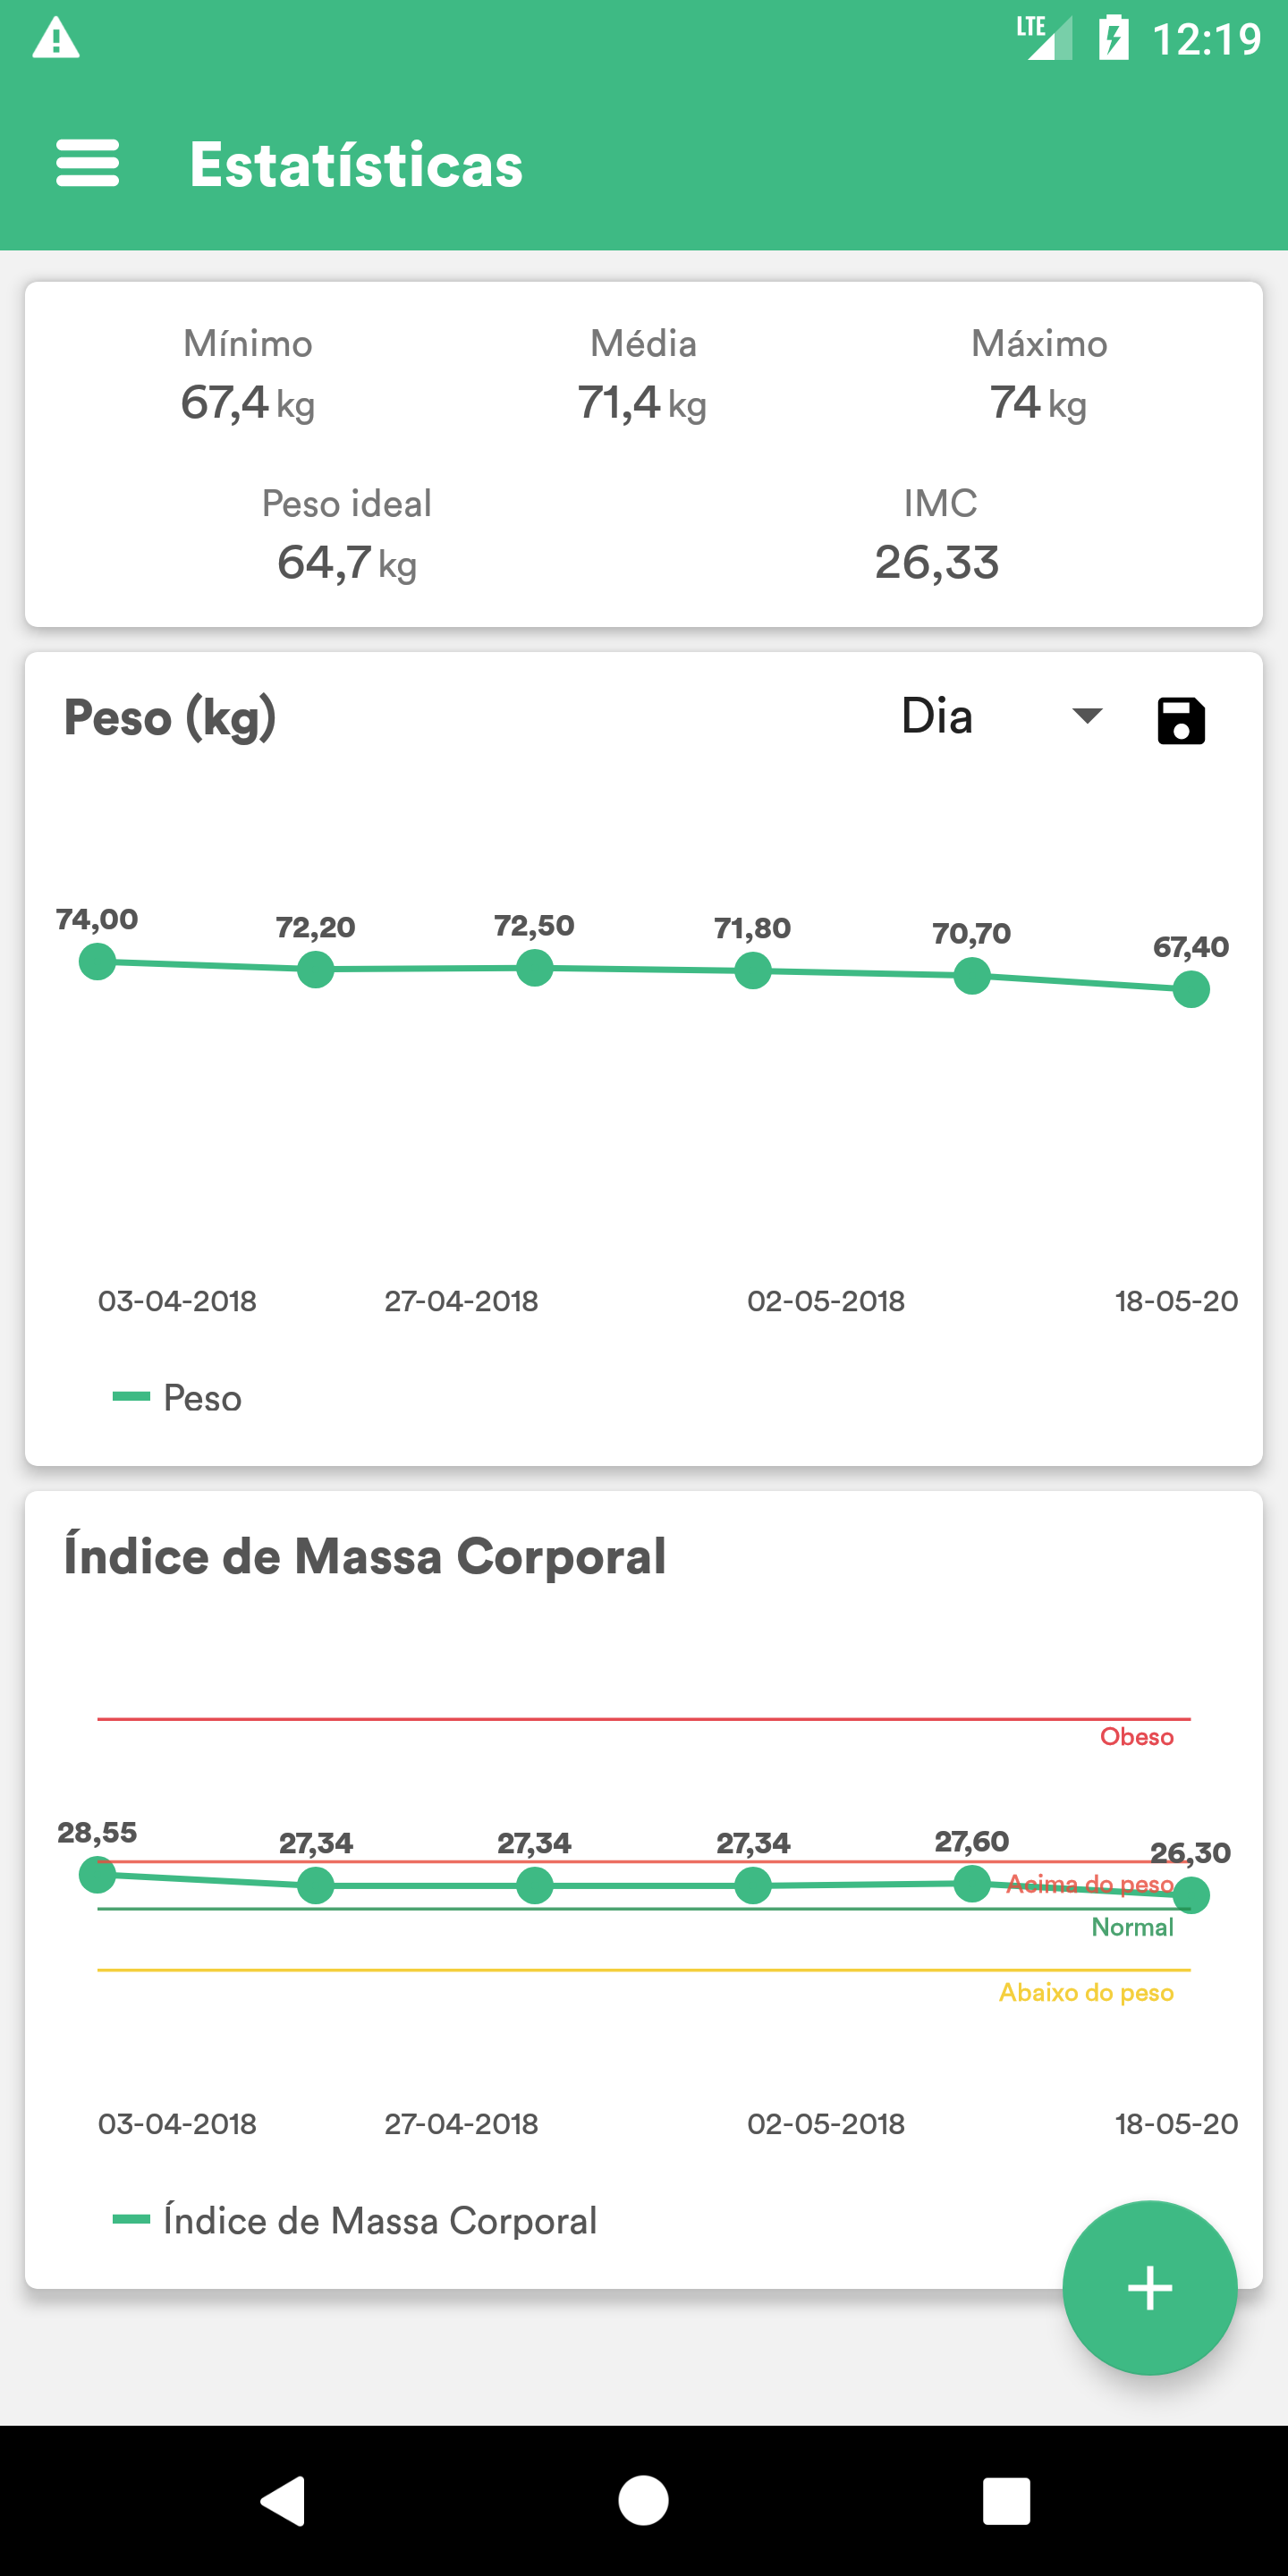This screenshot has height=2576, width=1288.
Task: Select the 72,50 weight data point
Action: tap(534, 967)
